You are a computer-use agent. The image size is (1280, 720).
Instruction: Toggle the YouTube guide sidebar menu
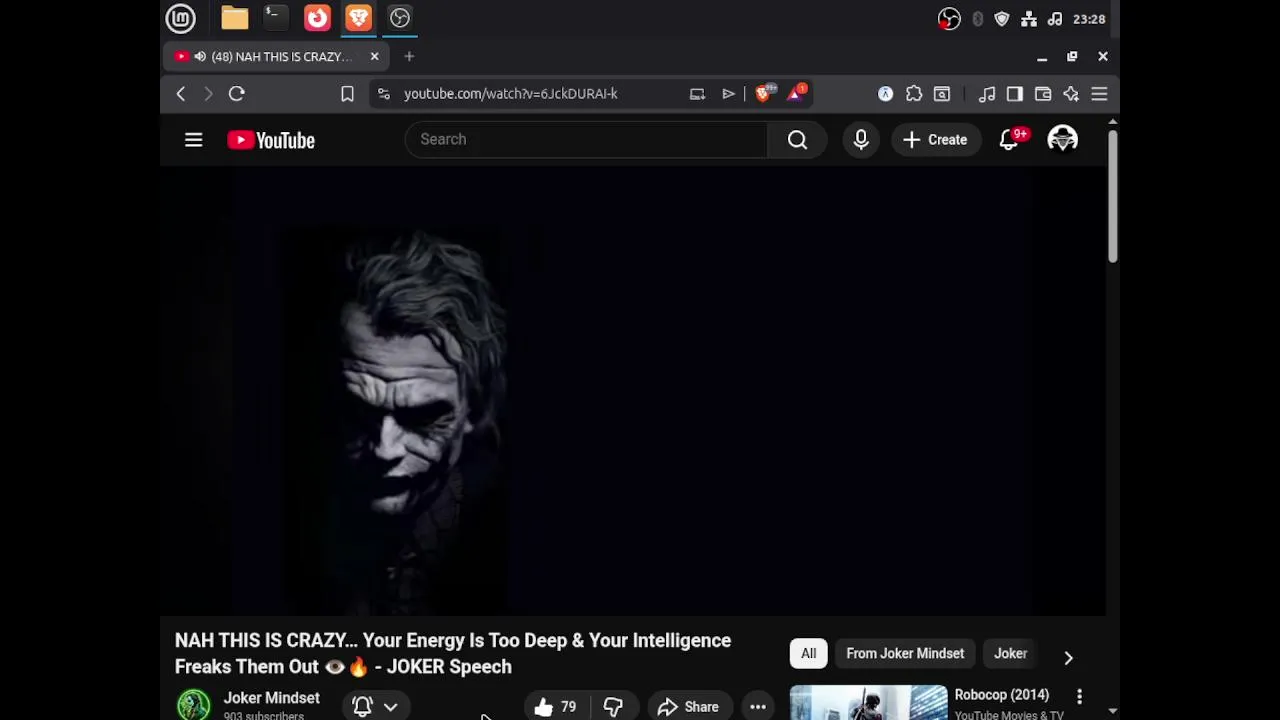click(194, 140)
